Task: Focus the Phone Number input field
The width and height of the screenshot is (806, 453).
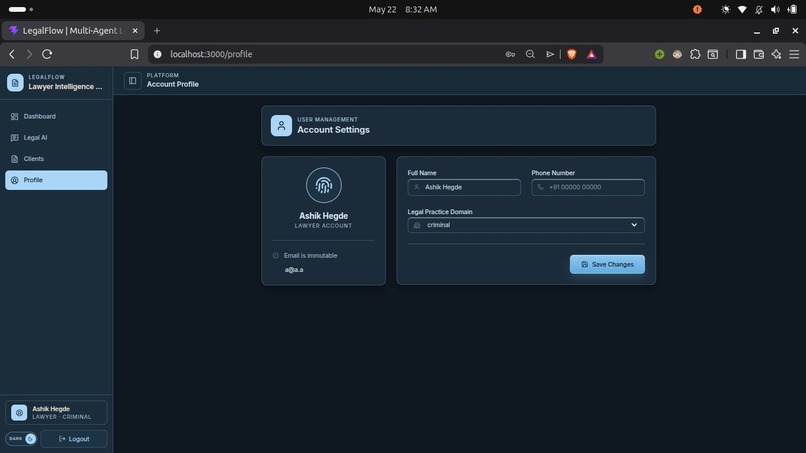Action: [588, 187]
